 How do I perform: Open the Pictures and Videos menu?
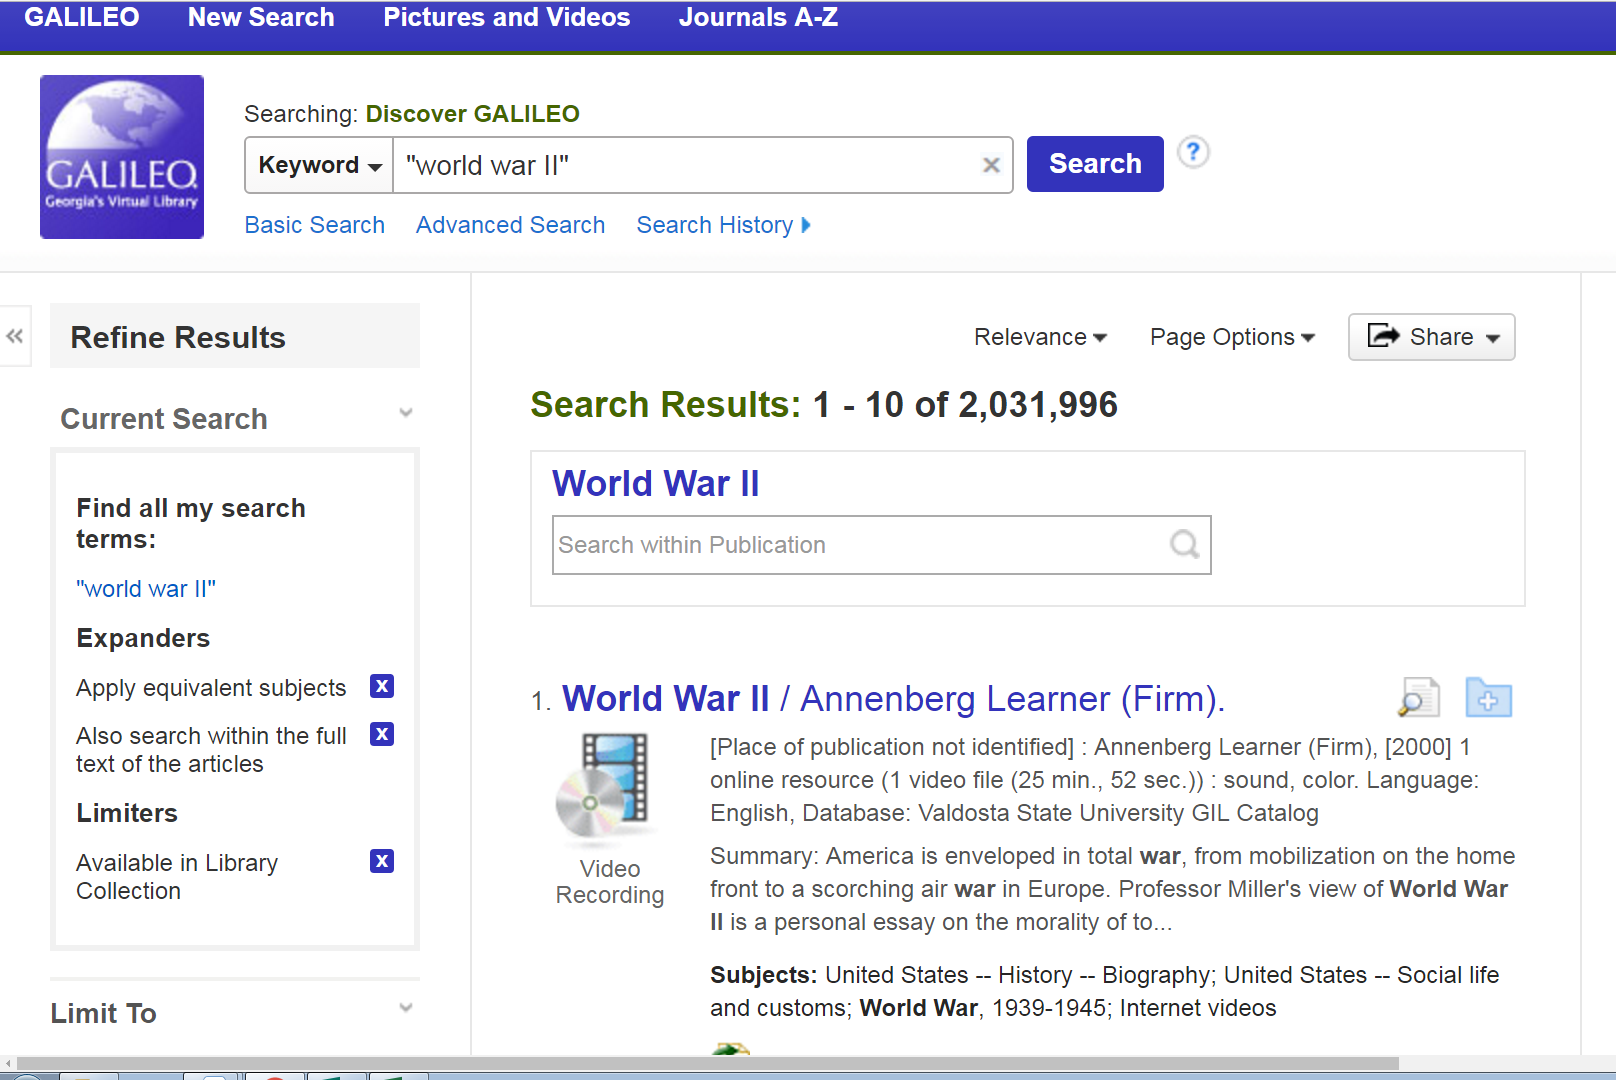506,17
